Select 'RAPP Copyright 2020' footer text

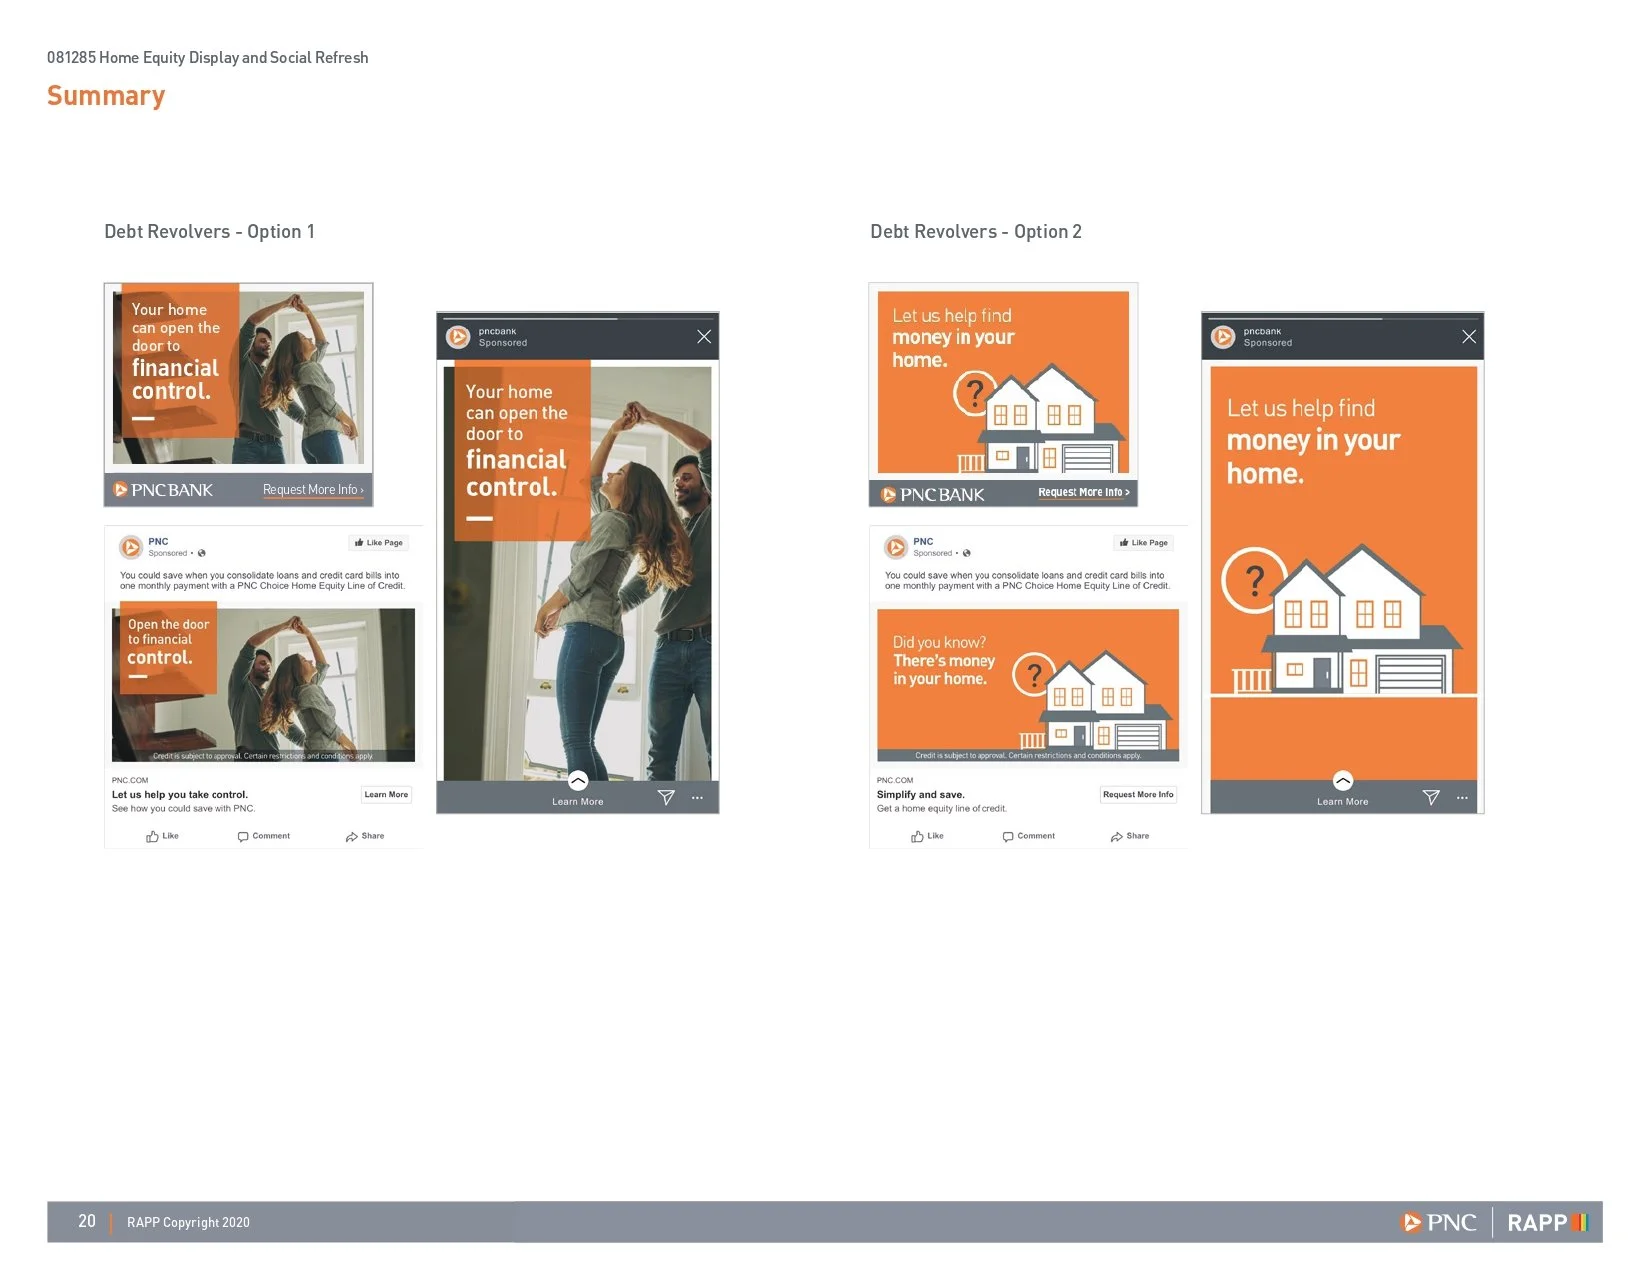point(188,1222)
